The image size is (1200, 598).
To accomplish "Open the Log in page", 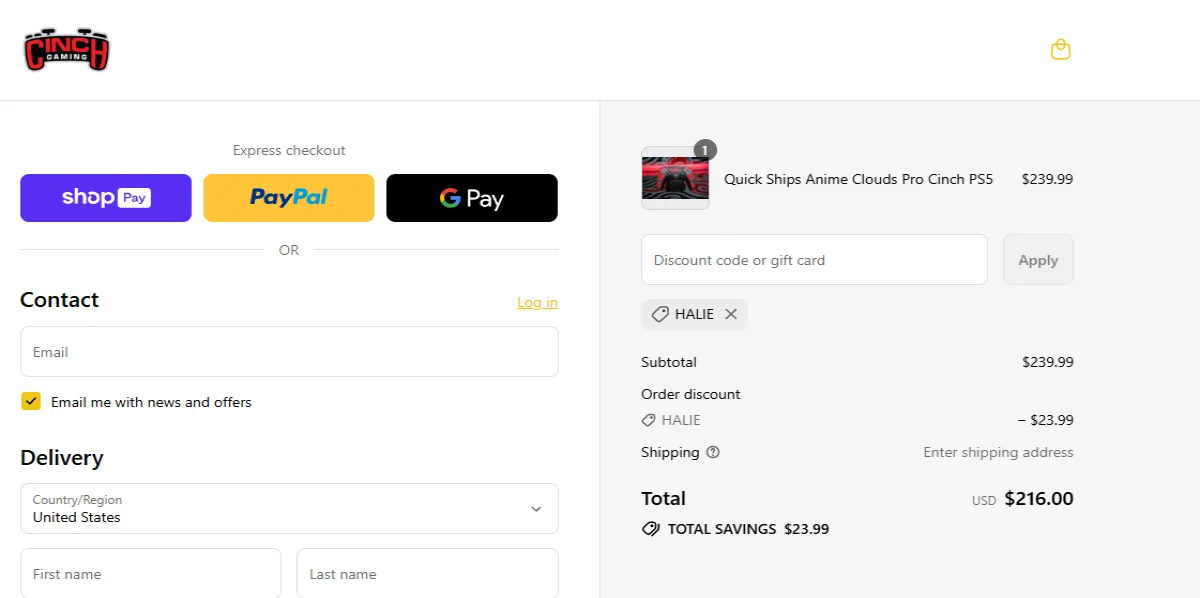I will tap(537, 302).
